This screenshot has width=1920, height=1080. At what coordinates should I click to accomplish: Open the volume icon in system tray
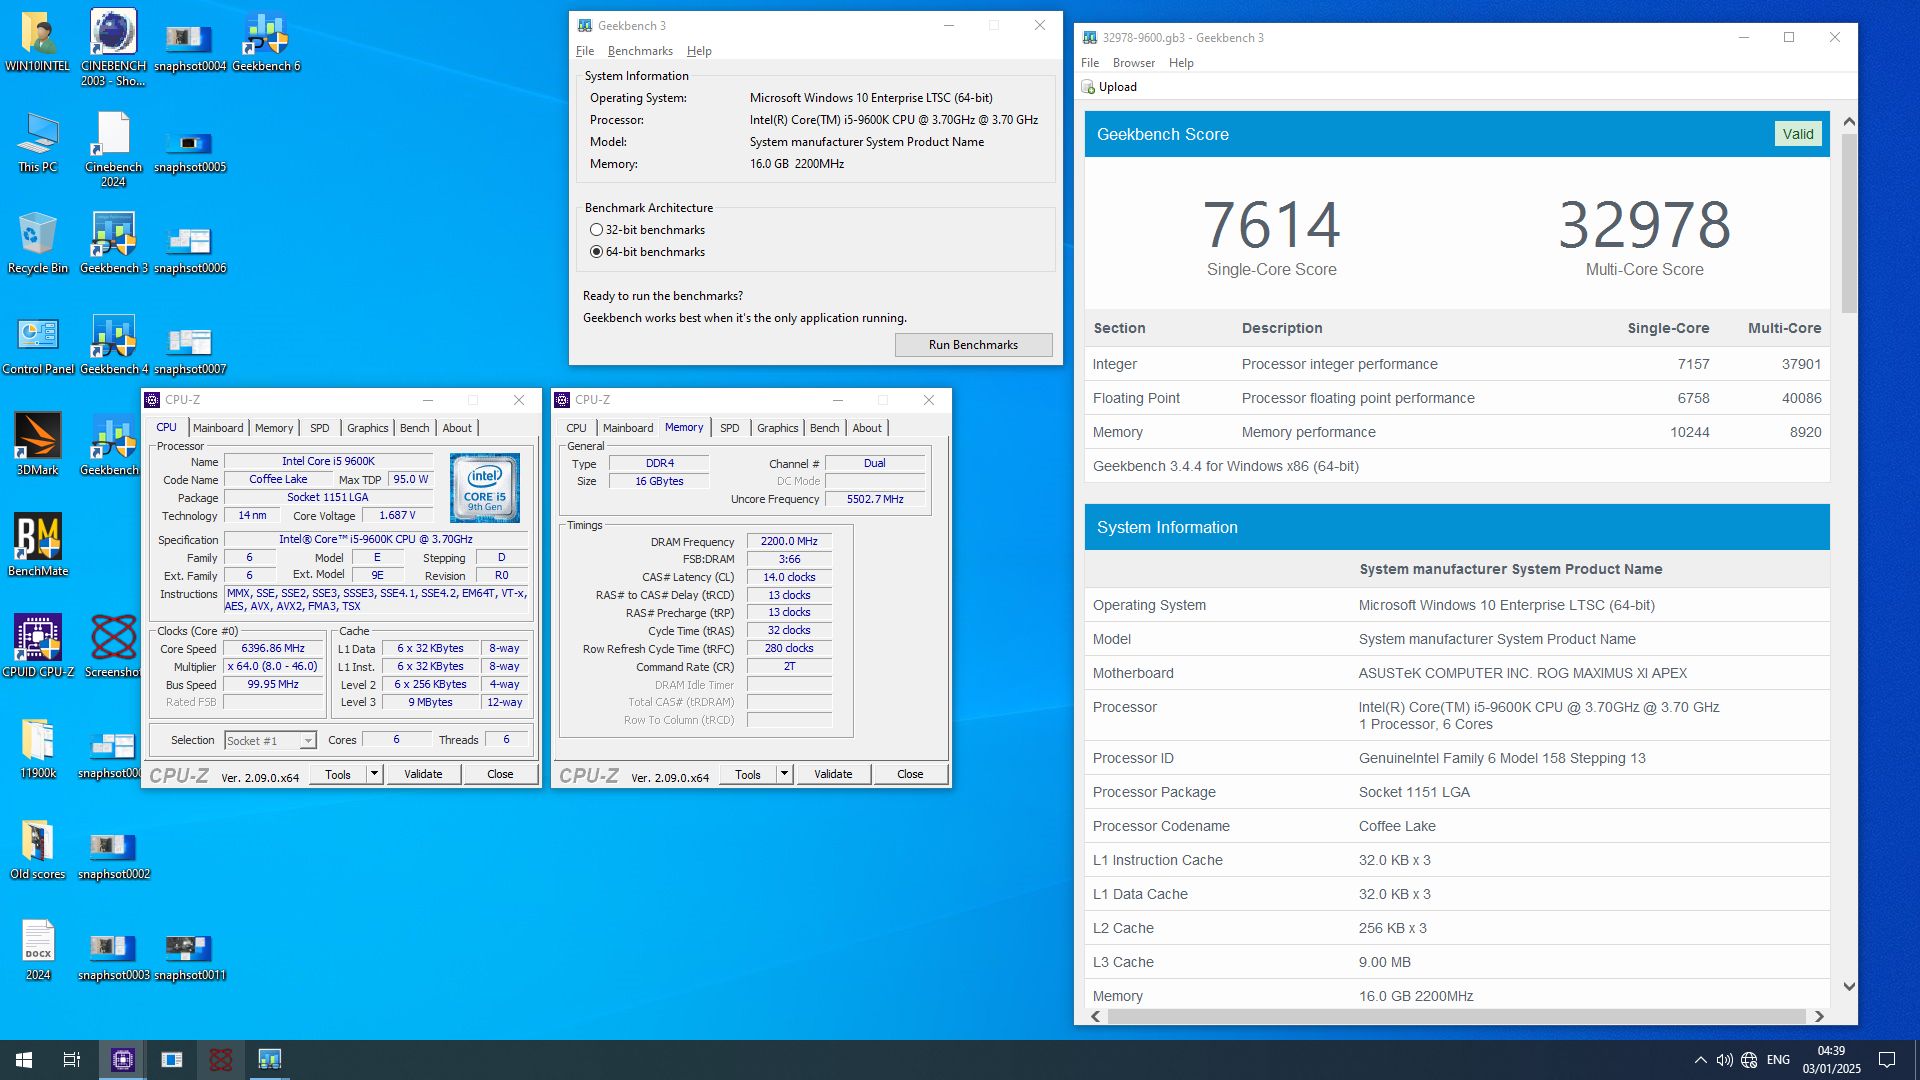point(1724,1060)
